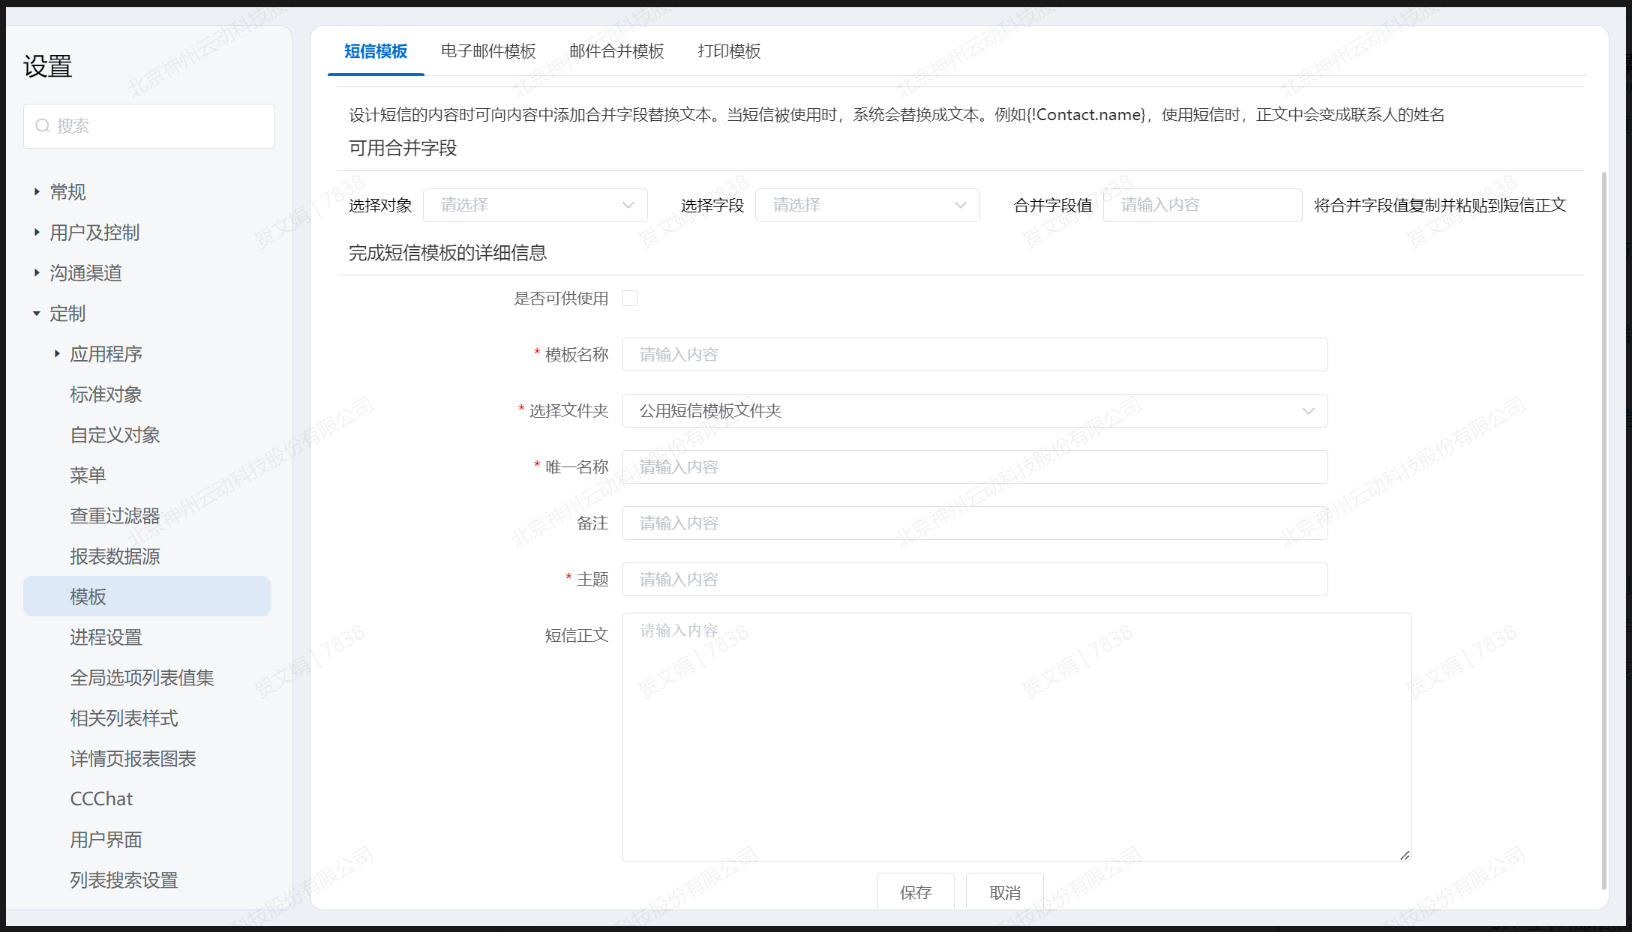Open the 打印模板 tab
The height and width of the screenshot is (932, 1632).
coord(729,51)
